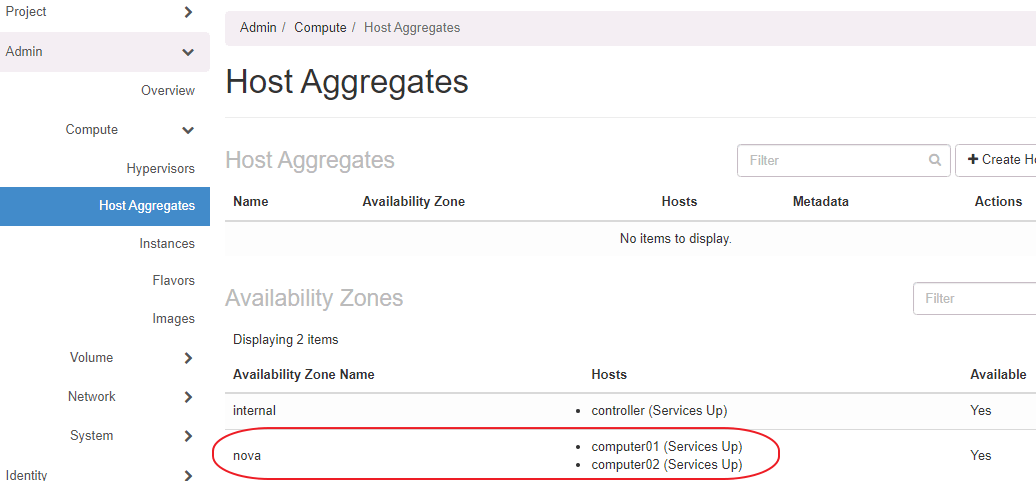Open Instances from the Compute menu
1036x481 pixels.
(x=167, y=244)
